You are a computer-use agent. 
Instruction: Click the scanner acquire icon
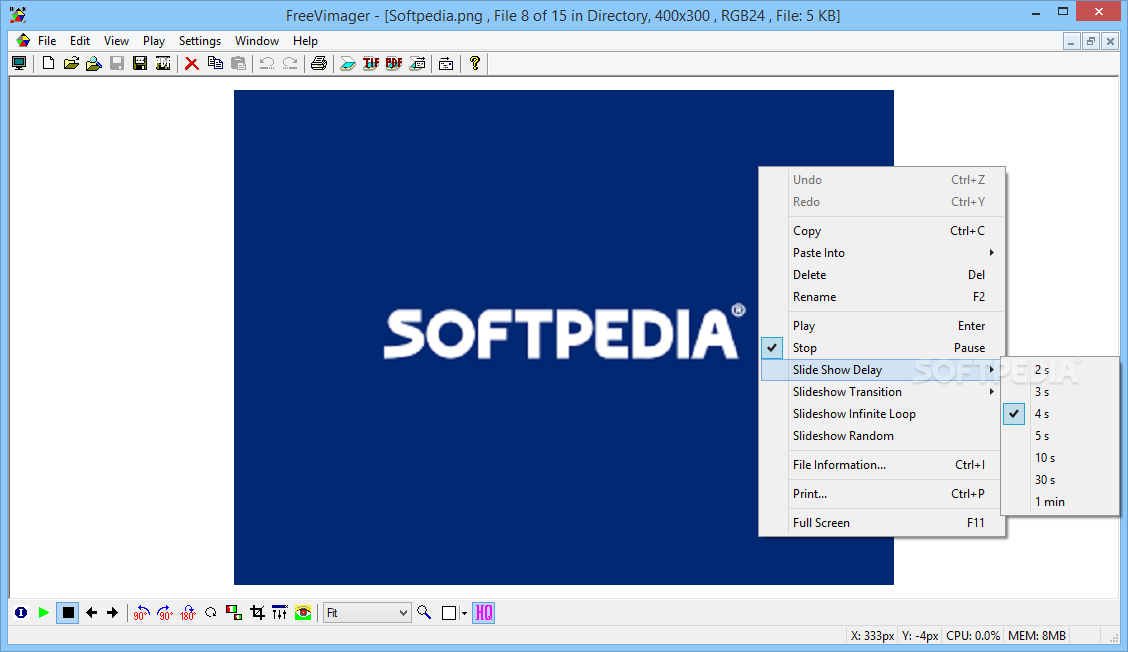347,63
